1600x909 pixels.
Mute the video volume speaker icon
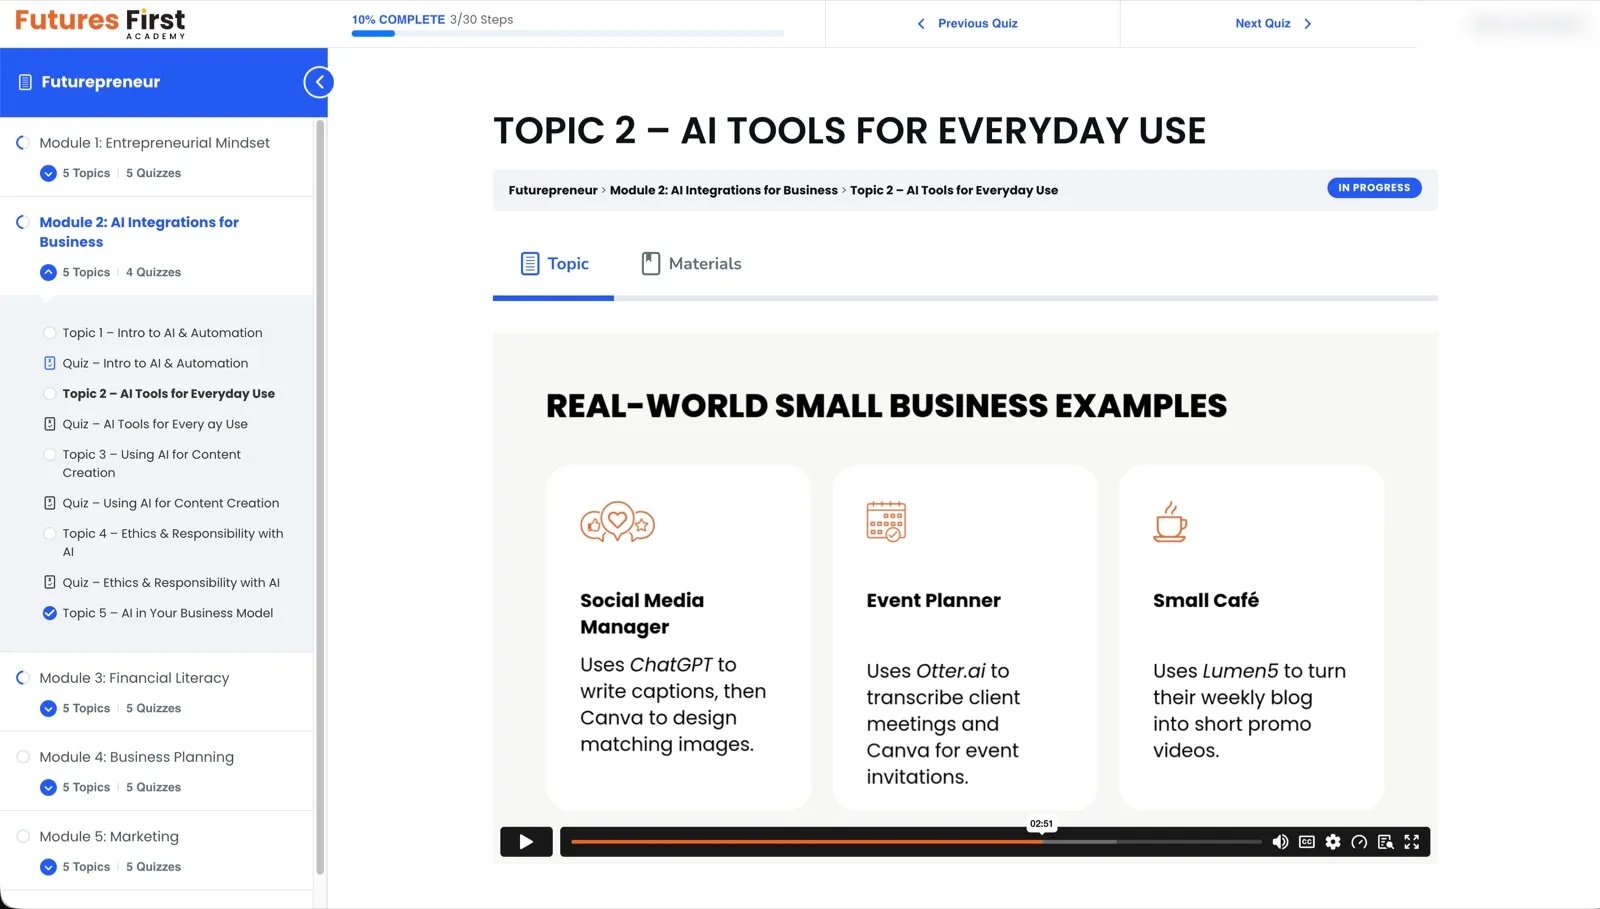[x=1280, y=842]
